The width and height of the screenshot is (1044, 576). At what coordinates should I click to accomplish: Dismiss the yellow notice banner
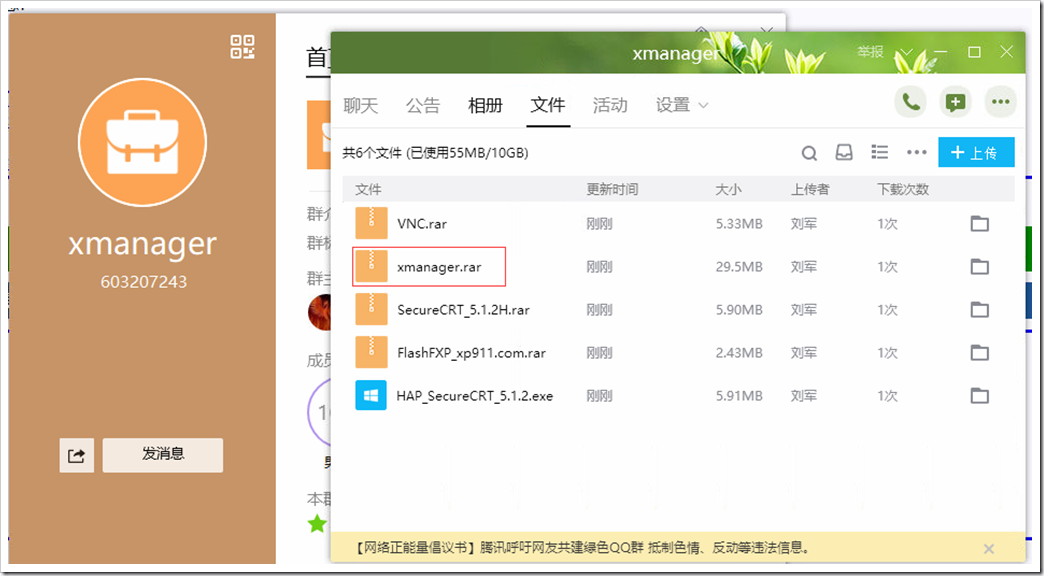(989, 549)
